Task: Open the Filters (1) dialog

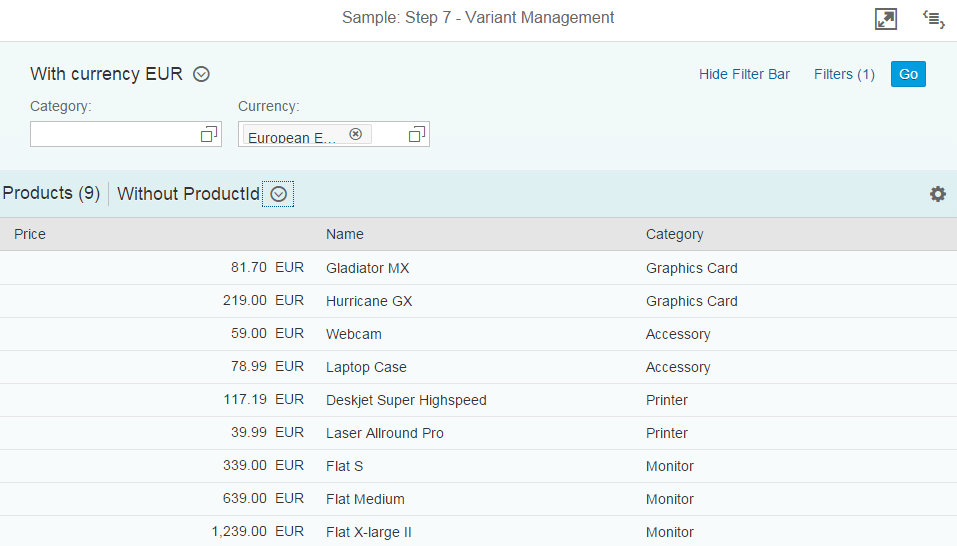Action: pyautogui.click(x=844, y=74)
